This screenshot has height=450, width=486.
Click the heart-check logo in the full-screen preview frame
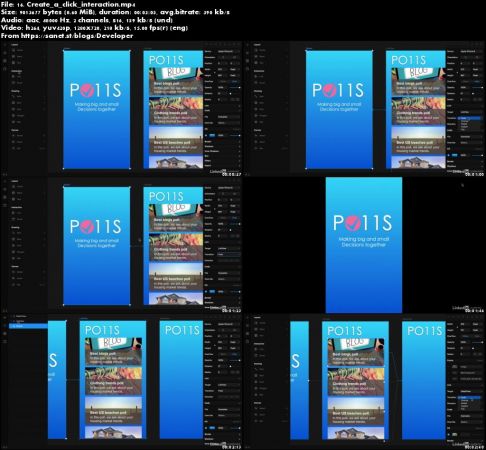[x=353, y=223]
